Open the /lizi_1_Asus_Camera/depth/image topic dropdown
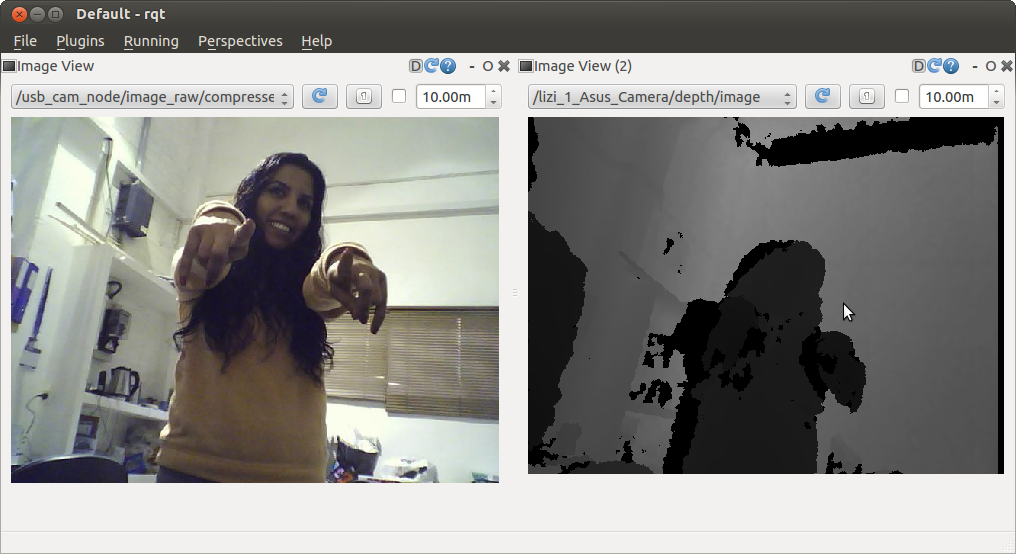 coord(661,97)
